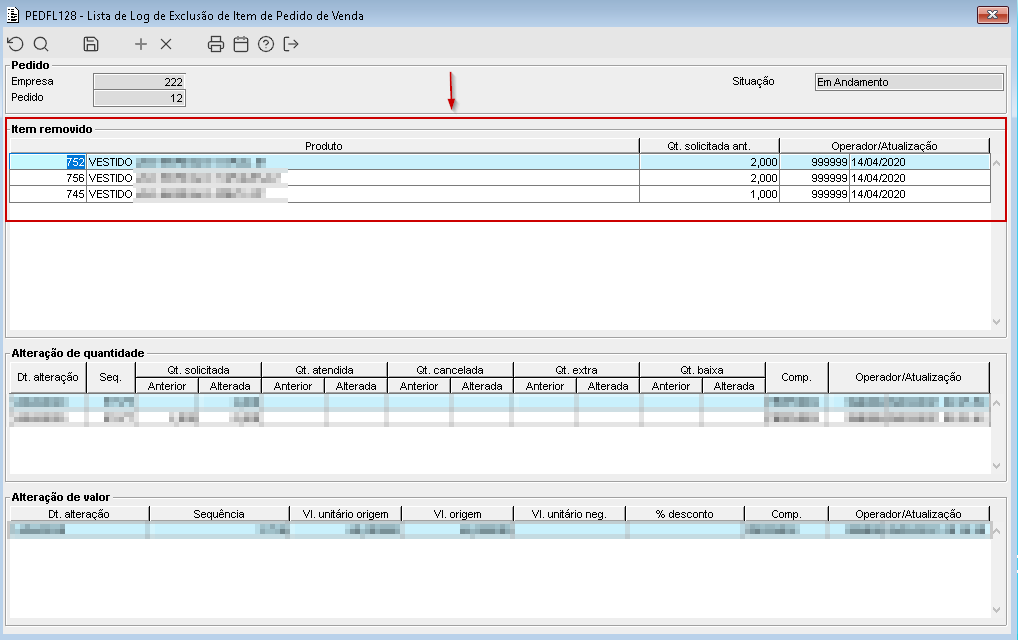Click the document icon in title bar
The height and width of the screenshot is (640, 1018).
[12, 15]
